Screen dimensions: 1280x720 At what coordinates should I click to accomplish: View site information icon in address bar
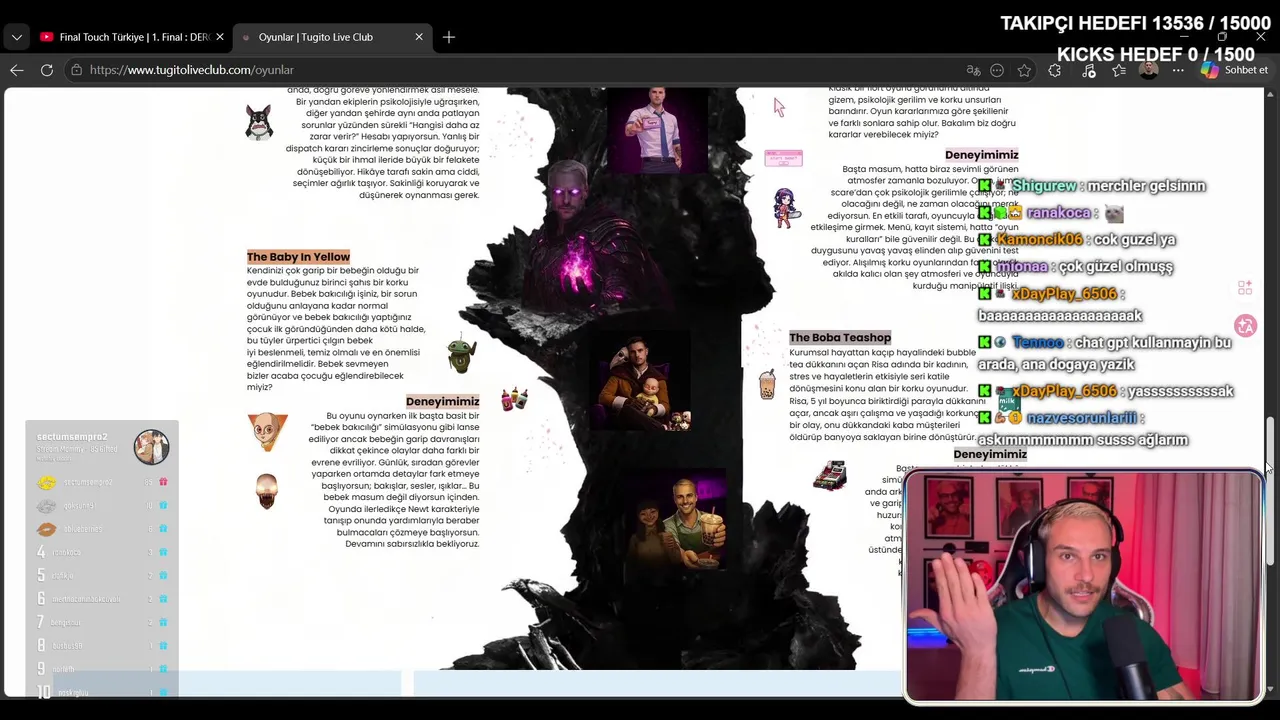tap(76, 70)
